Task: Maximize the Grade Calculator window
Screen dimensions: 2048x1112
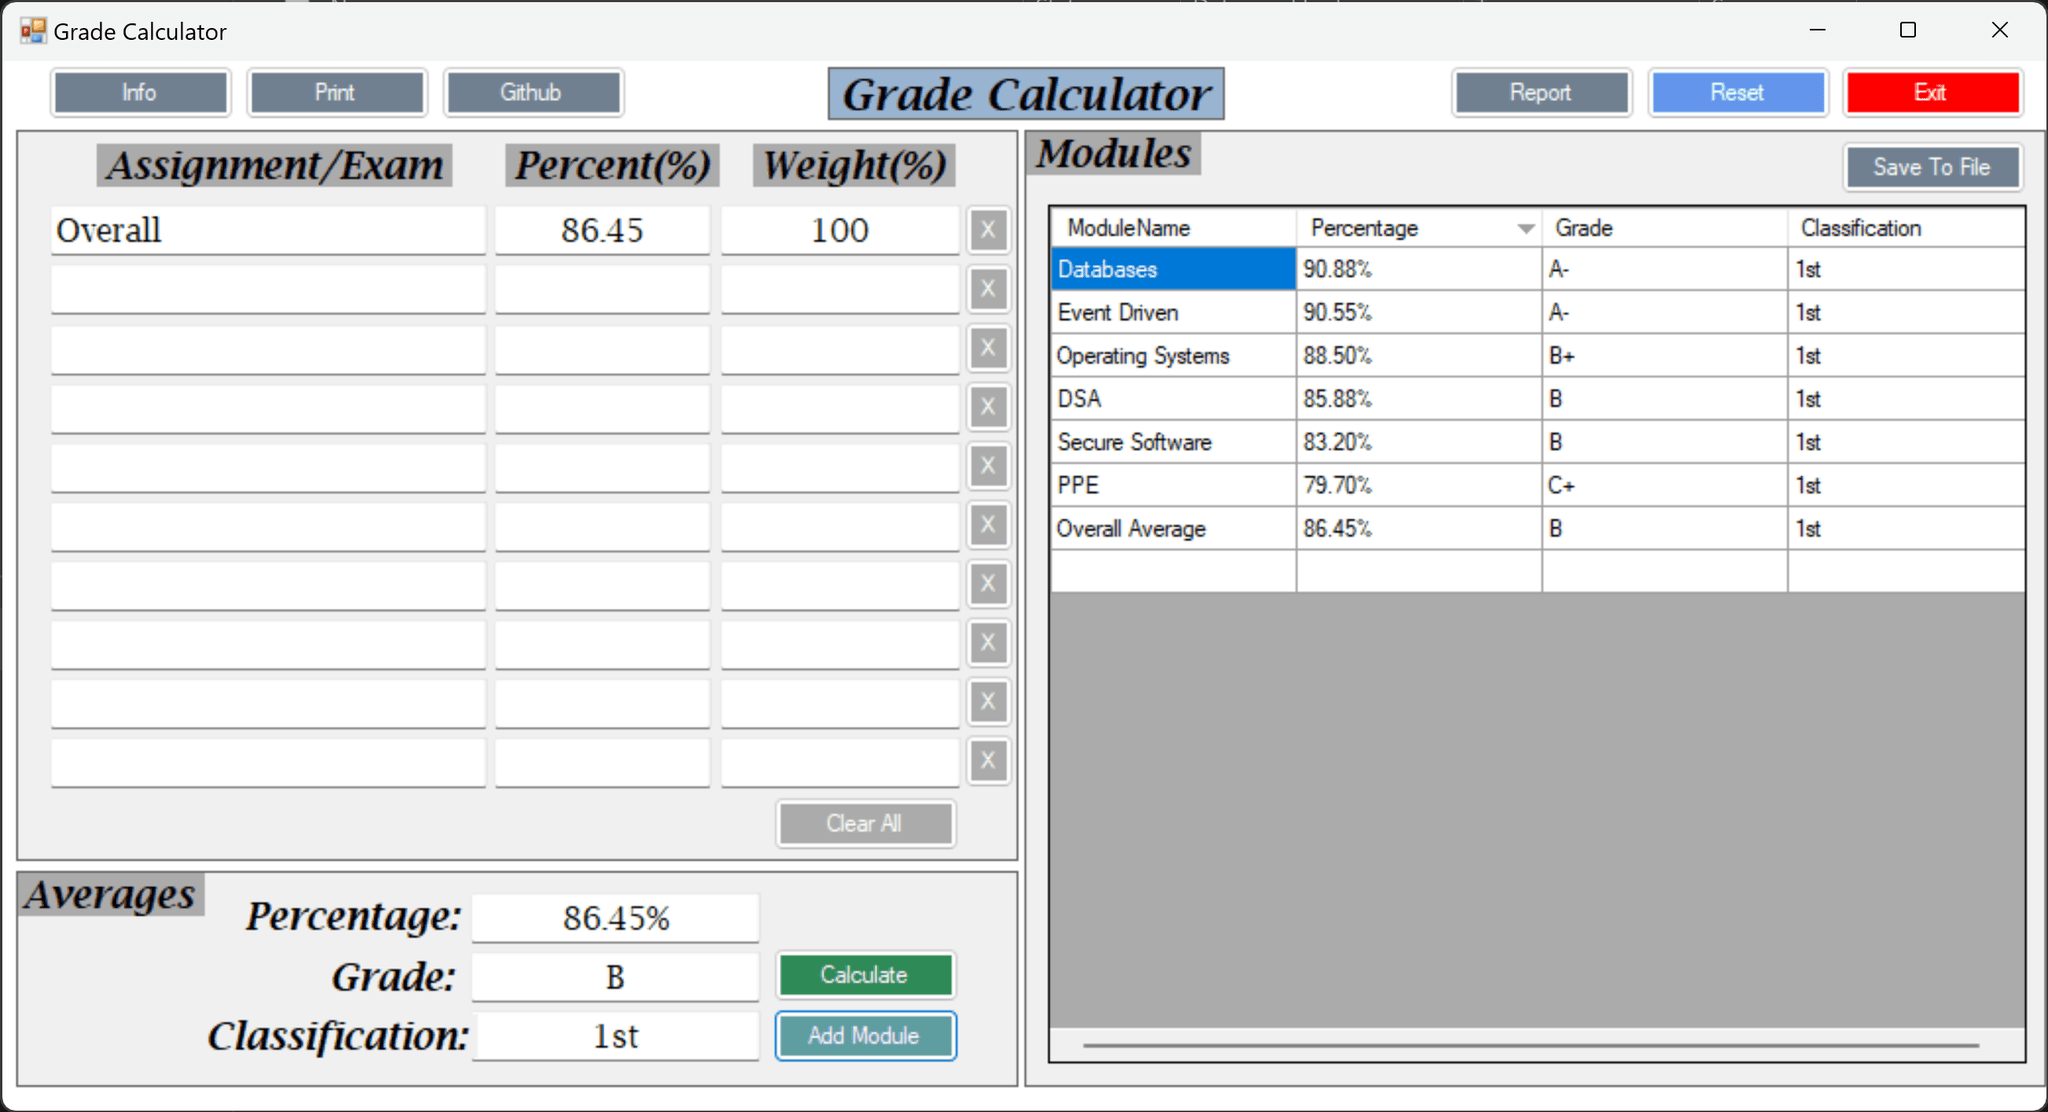Action: pos(1908,30)
